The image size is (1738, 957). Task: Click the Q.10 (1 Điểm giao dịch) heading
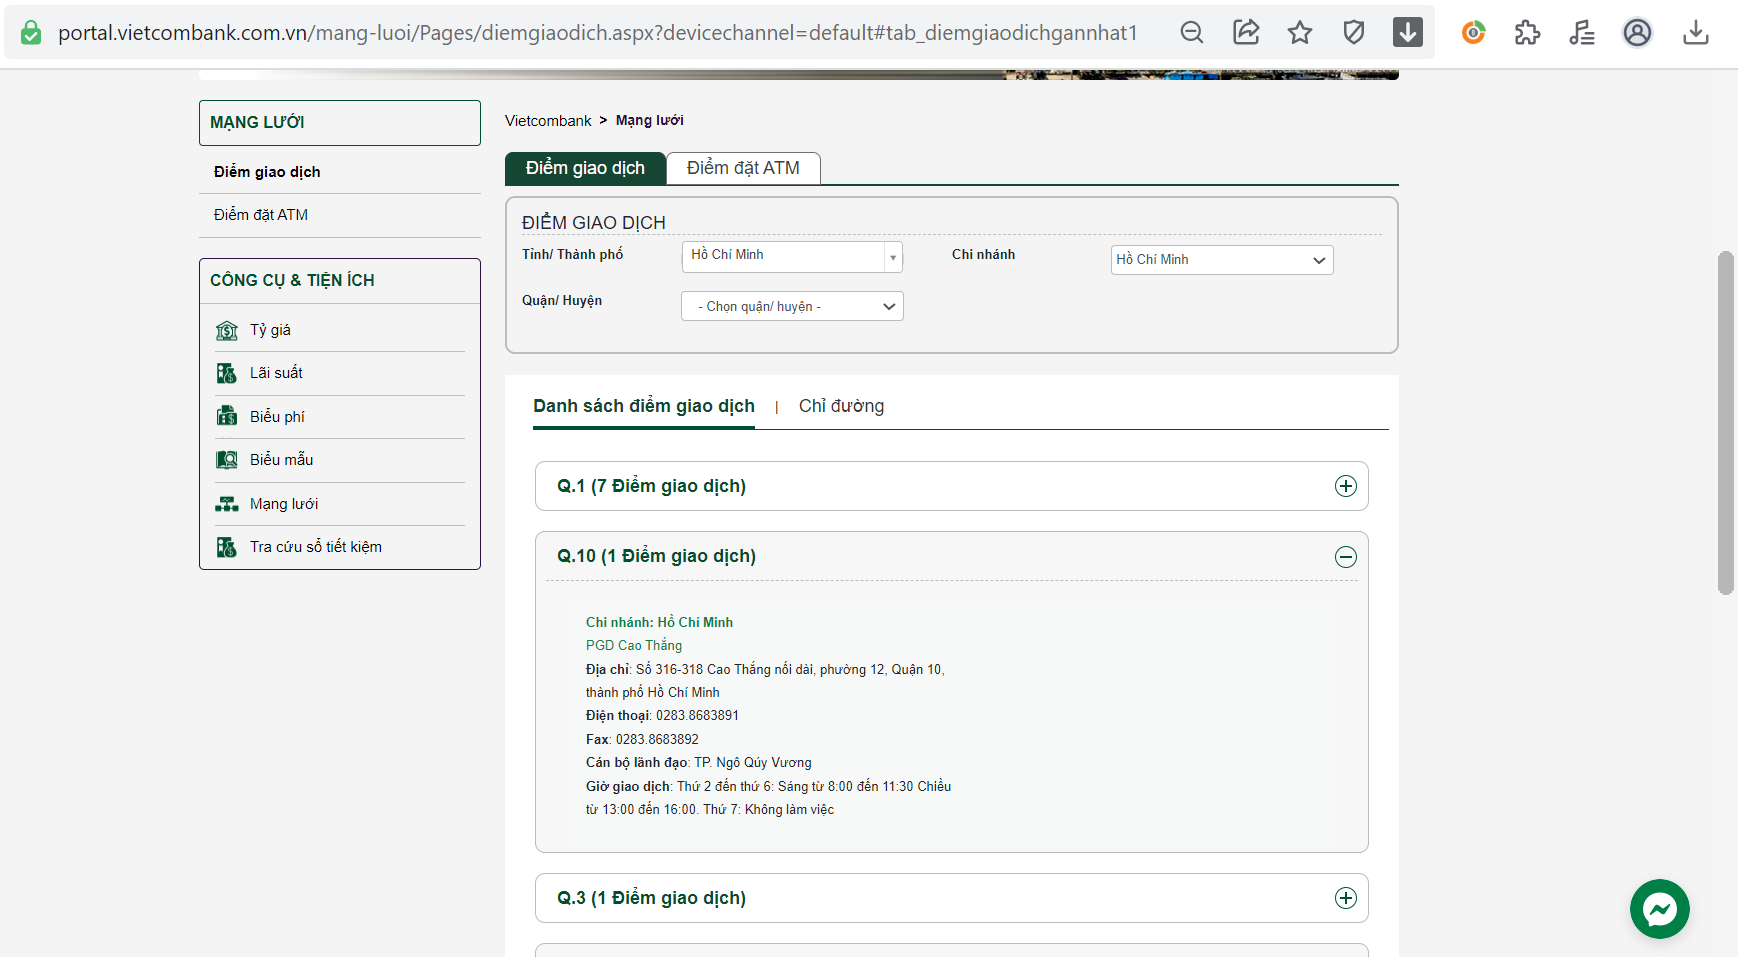click(656, 556)
